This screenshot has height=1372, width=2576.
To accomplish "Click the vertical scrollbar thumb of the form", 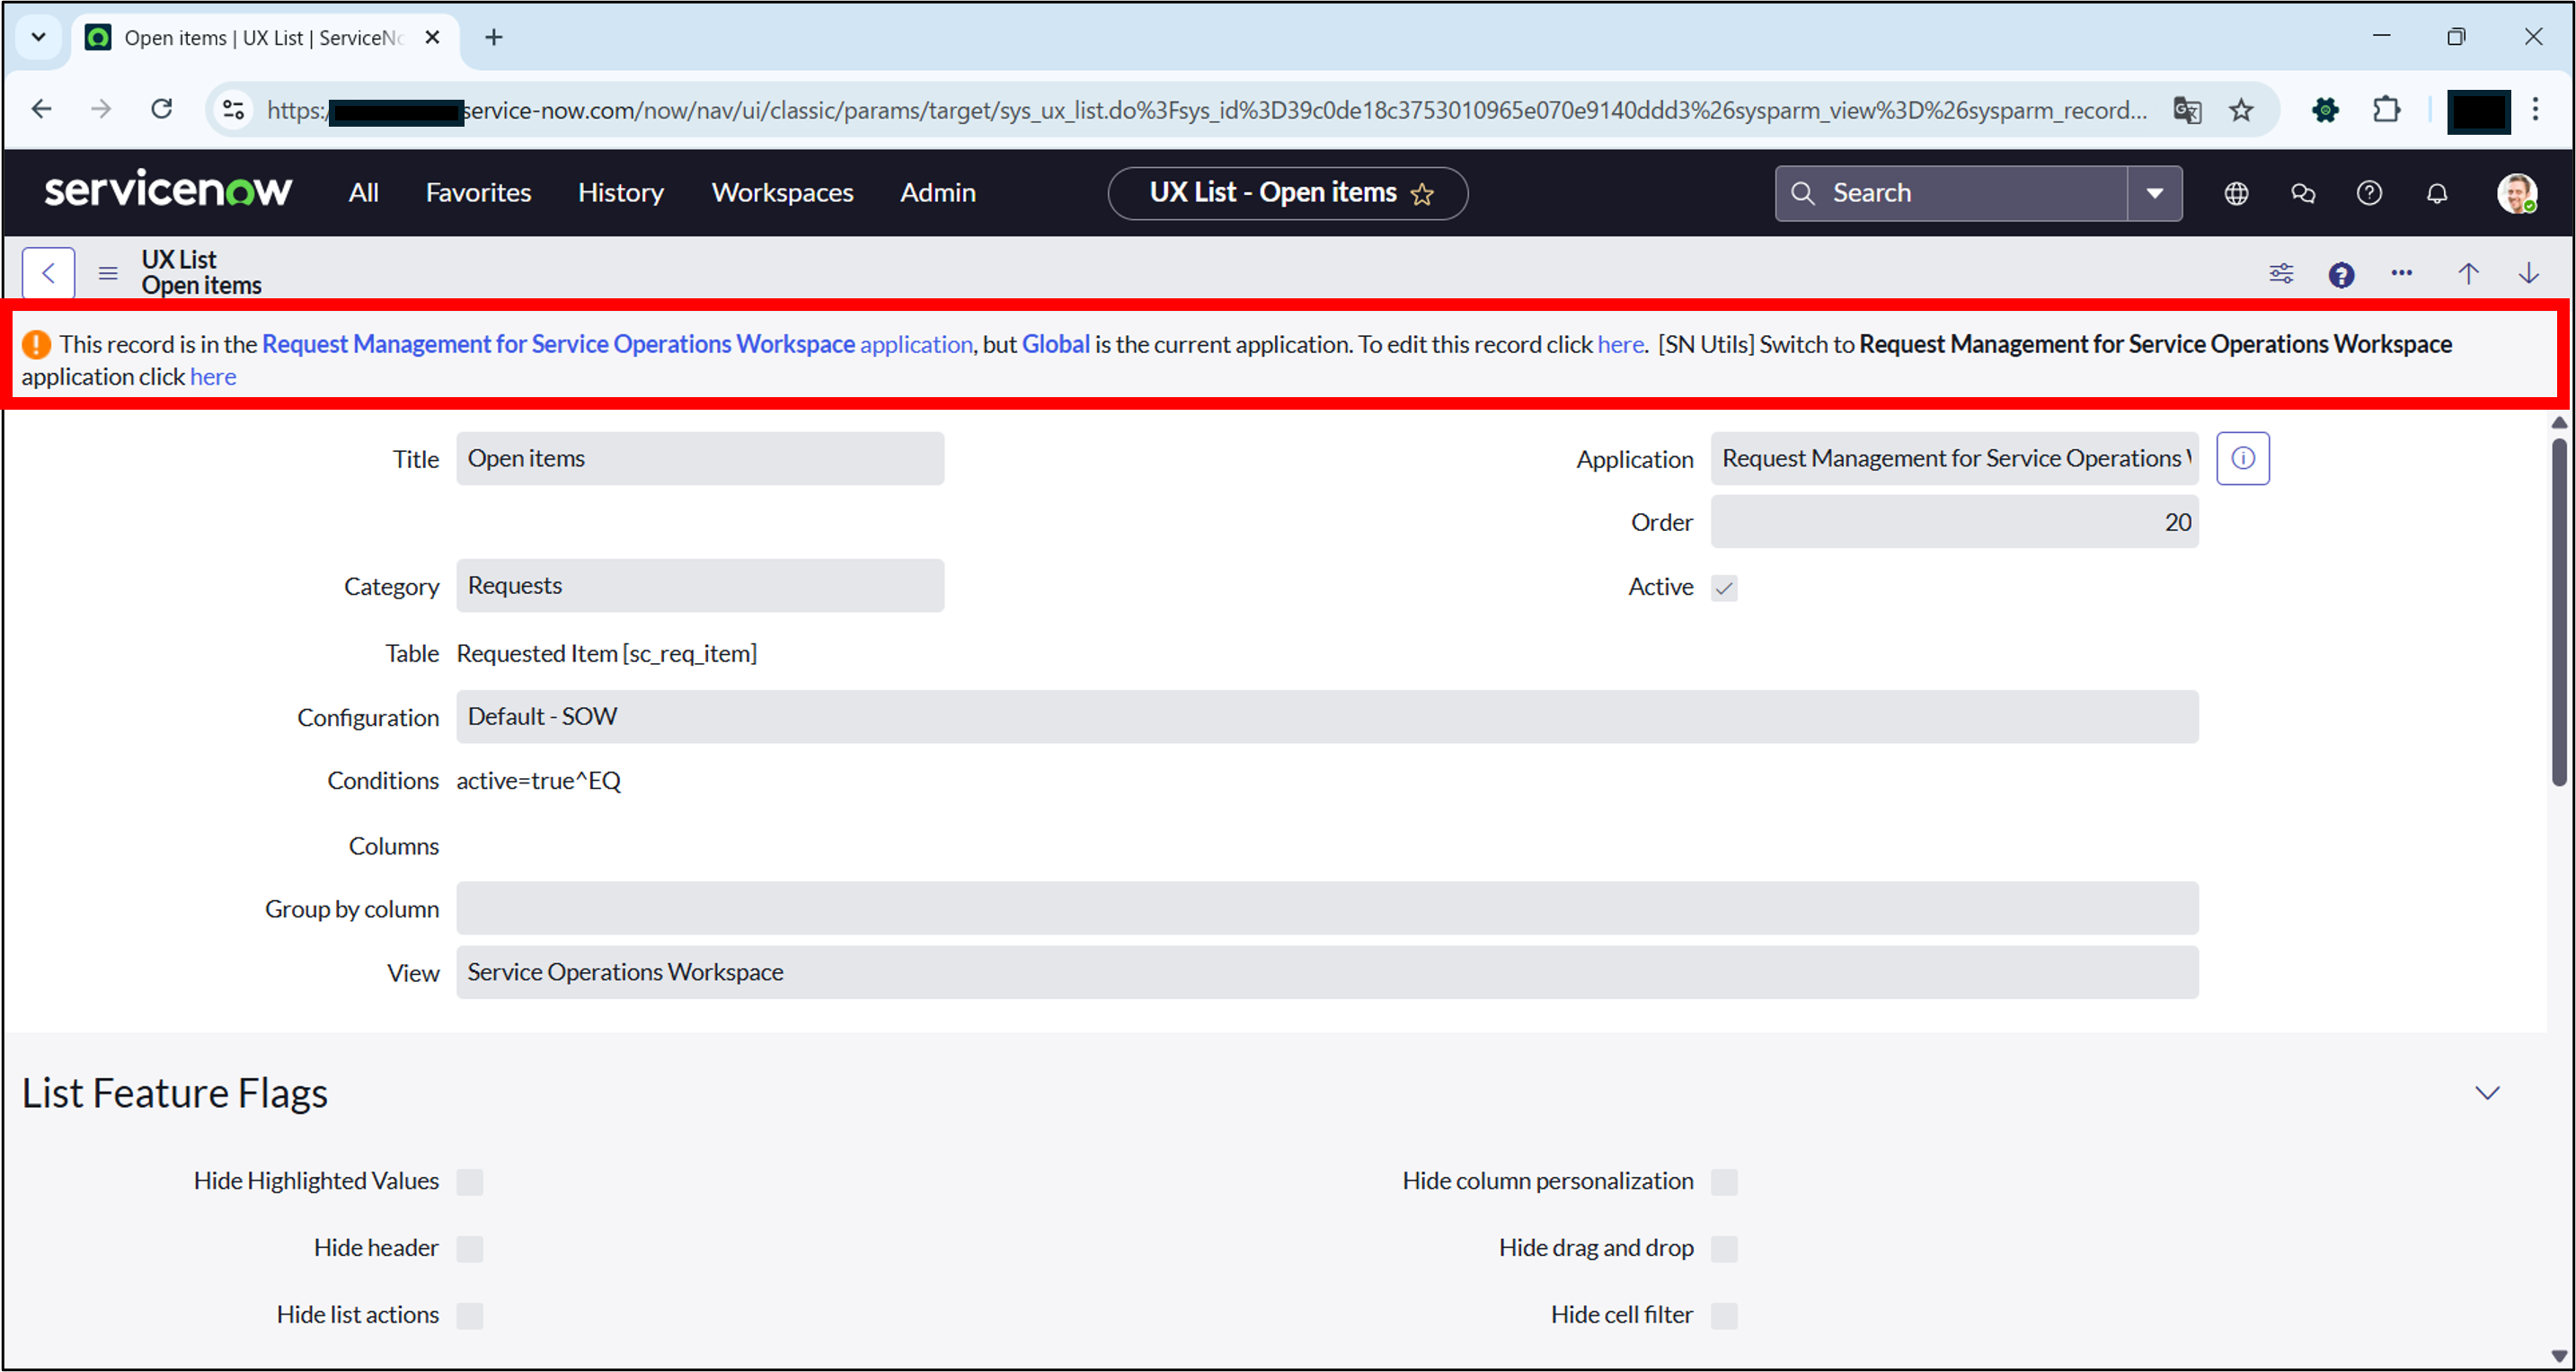I will coord(2558,612).
